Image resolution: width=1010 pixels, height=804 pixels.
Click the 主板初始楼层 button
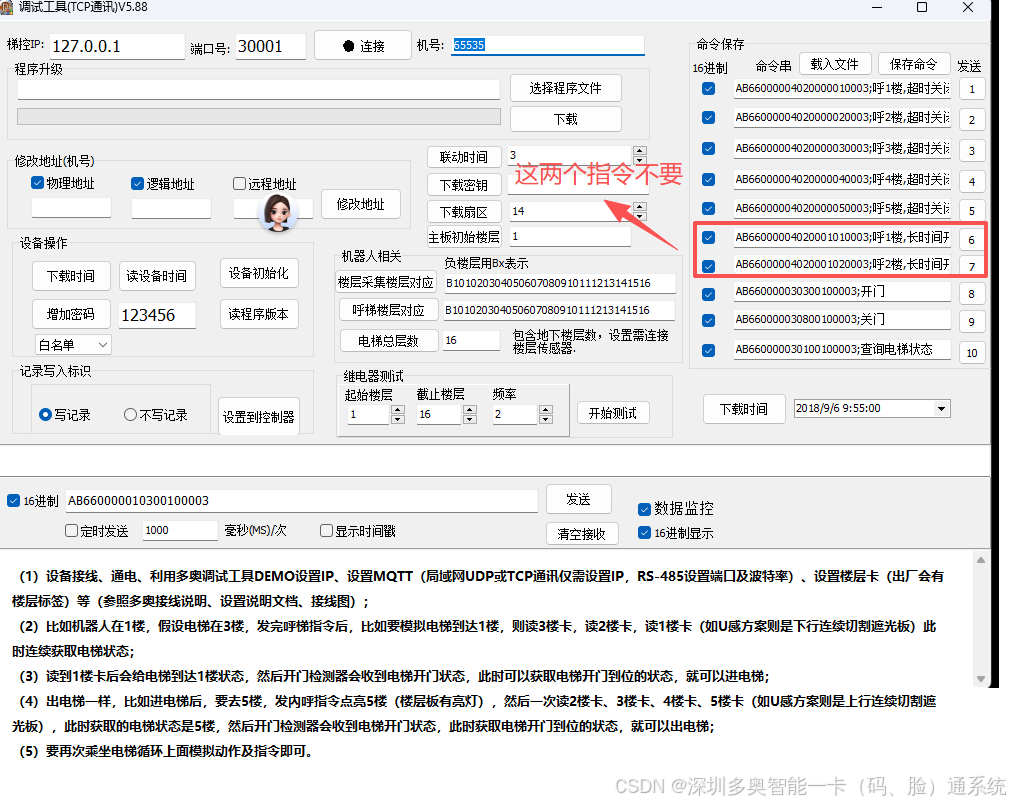tap(464, 237)
